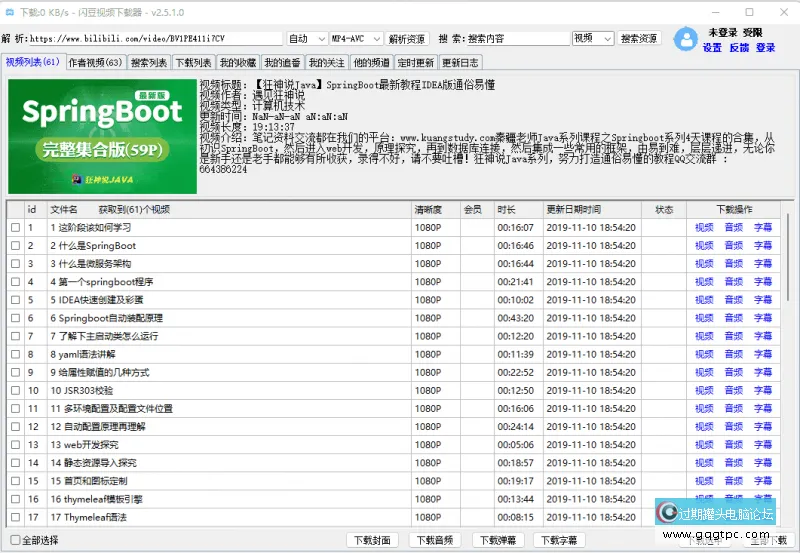800x553 pixels.
Task: Switch to 作者视频(63) tab
Action: pyautogui.click(x=95, y=63)
